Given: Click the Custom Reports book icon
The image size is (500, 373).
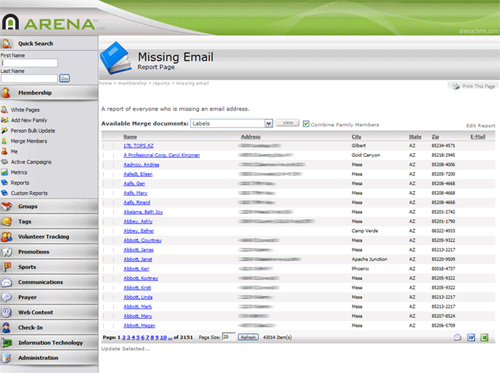Looking at the screenshot, I should (x=4, y=193).
